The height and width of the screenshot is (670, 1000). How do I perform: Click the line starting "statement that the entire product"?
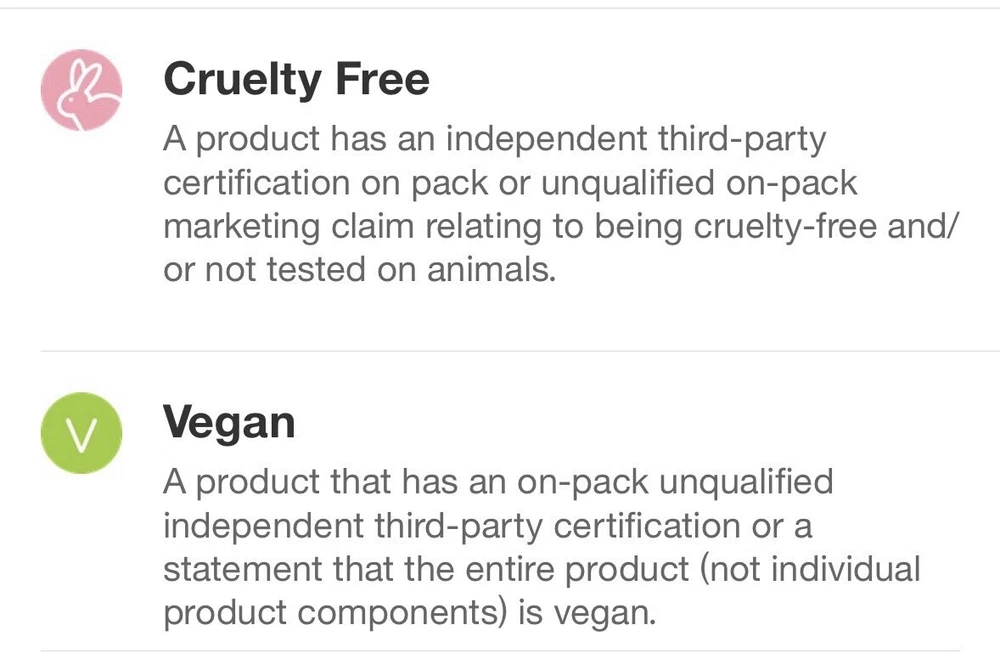pyautogui.click(x=541, y=569)
